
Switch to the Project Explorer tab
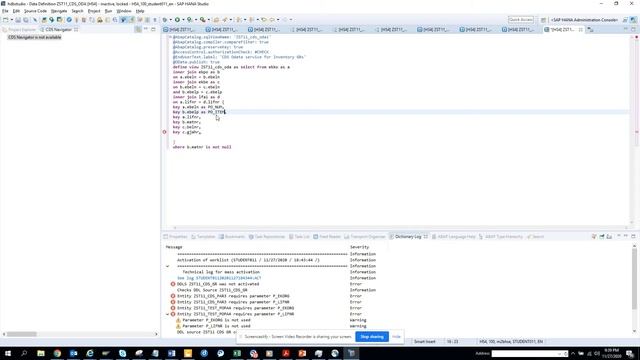19,29
